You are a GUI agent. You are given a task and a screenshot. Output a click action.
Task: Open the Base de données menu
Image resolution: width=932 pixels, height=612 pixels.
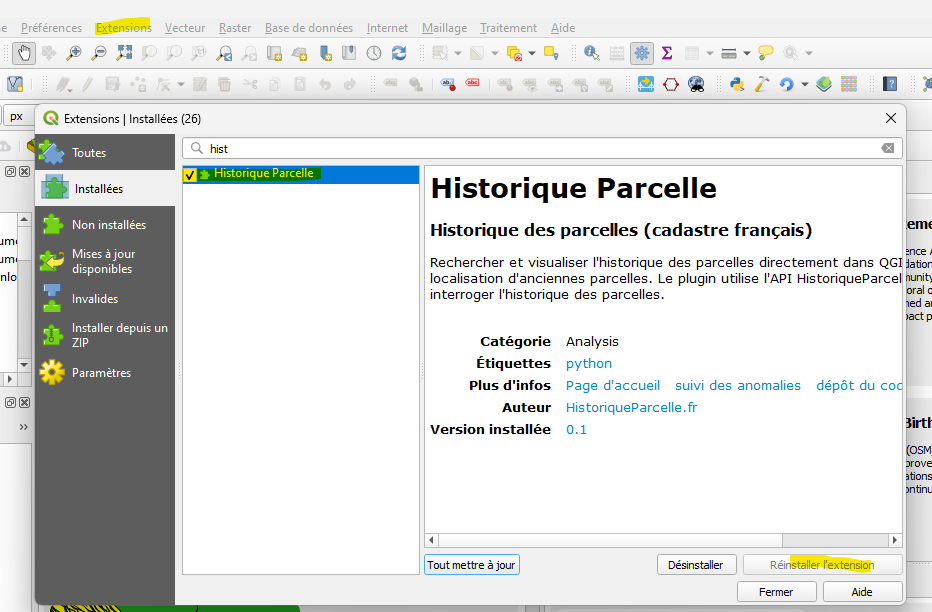click(x=308, y=28)
